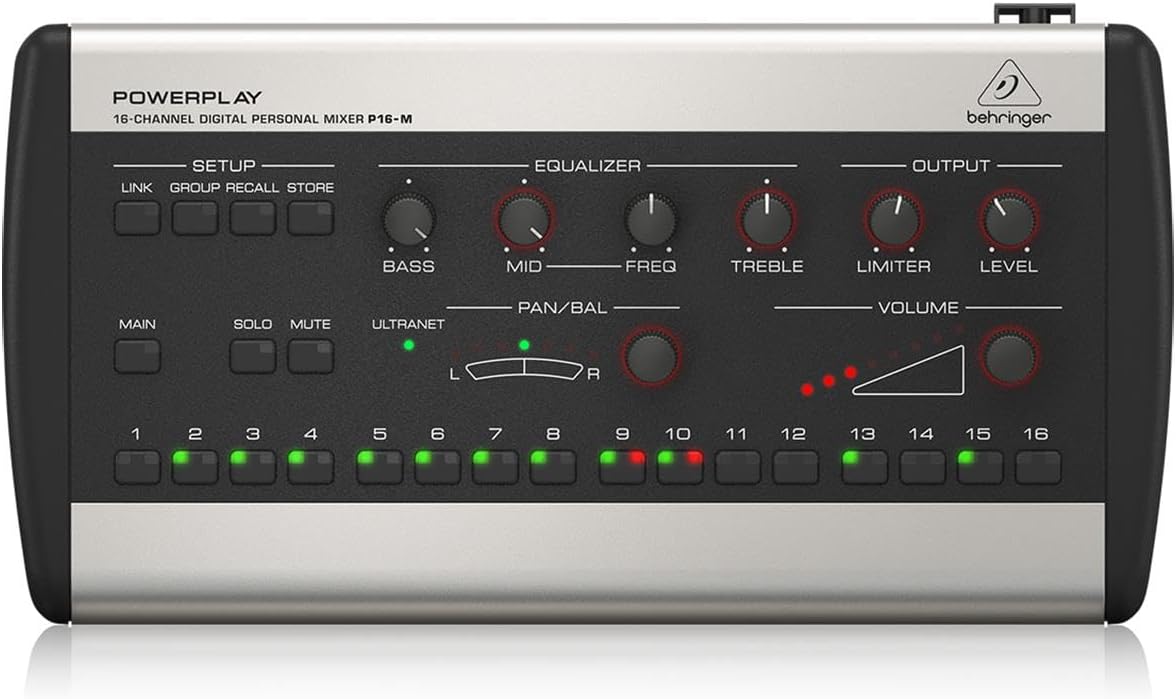
Task: Adjust the LIMITER knob in the output section
Action: point(893,218)
